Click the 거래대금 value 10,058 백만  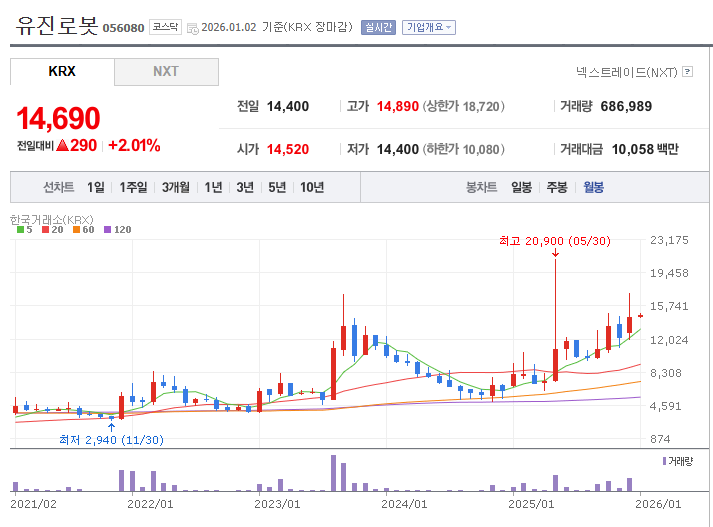pyautogui.click(x=645, y=149)
